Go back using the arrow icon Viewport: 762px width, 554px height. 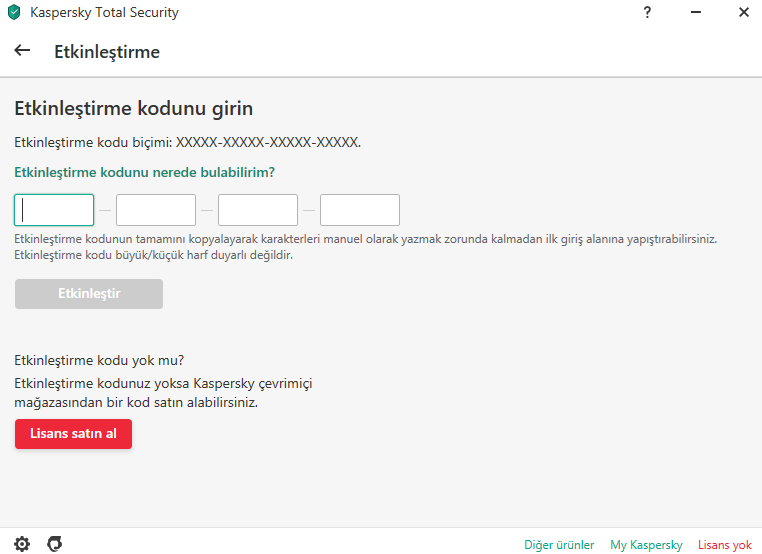22,51
